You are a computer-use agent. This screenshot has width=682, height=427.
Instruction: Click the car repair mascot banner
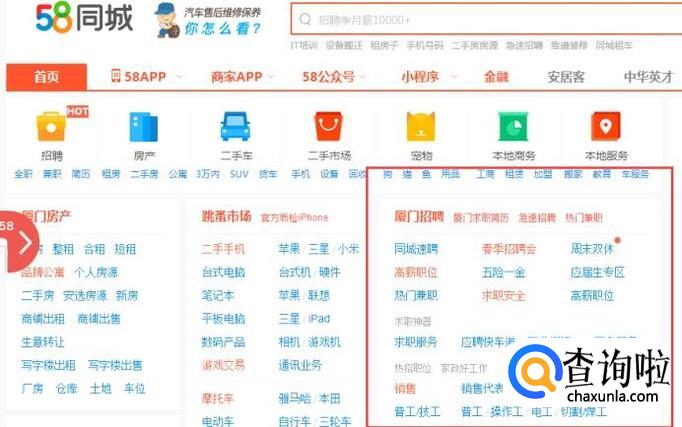tap(208, 20)
